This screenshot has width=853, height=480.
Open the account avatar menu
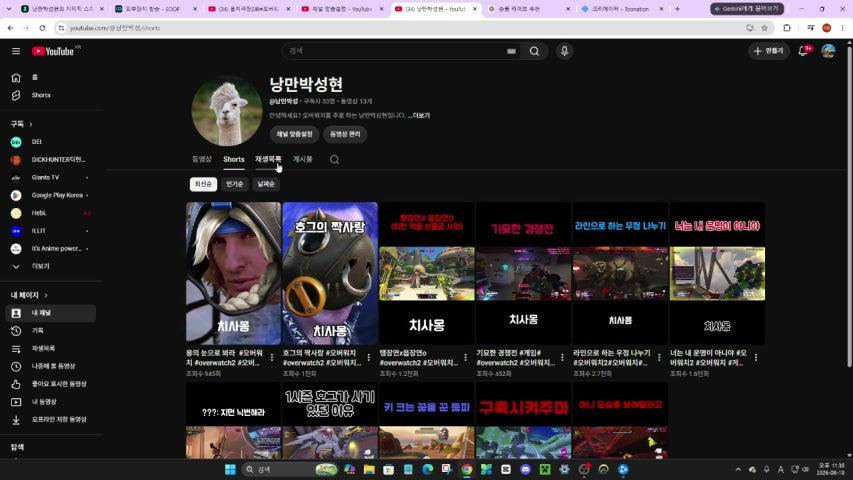click(x=828, y=51)
